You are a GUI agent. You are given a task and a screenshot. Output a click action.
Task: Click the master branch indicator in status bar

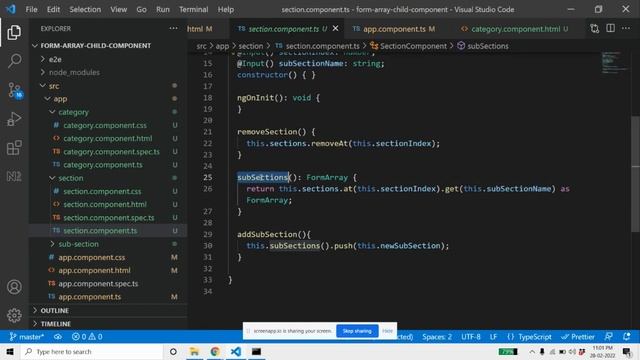pos(27,337)
